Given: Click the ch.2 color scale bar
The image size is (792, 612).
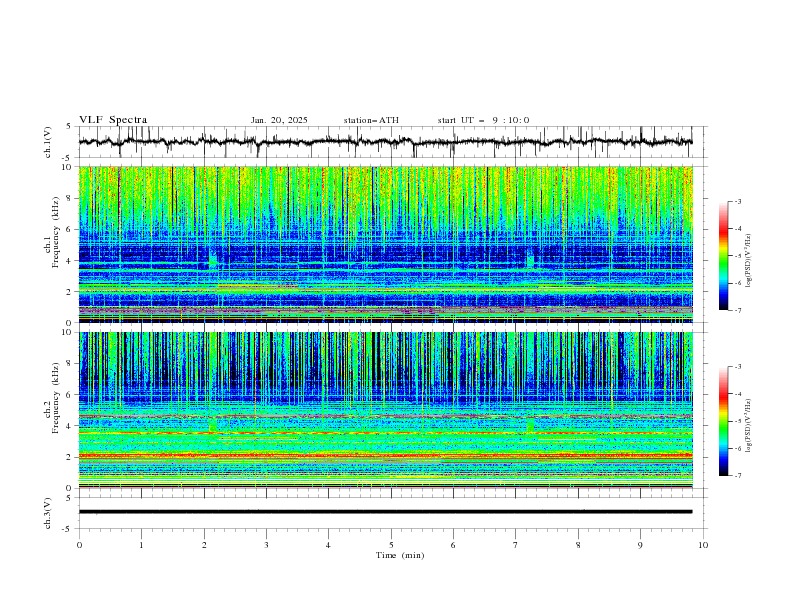Looking at the screenshot, I should point(723,421).
